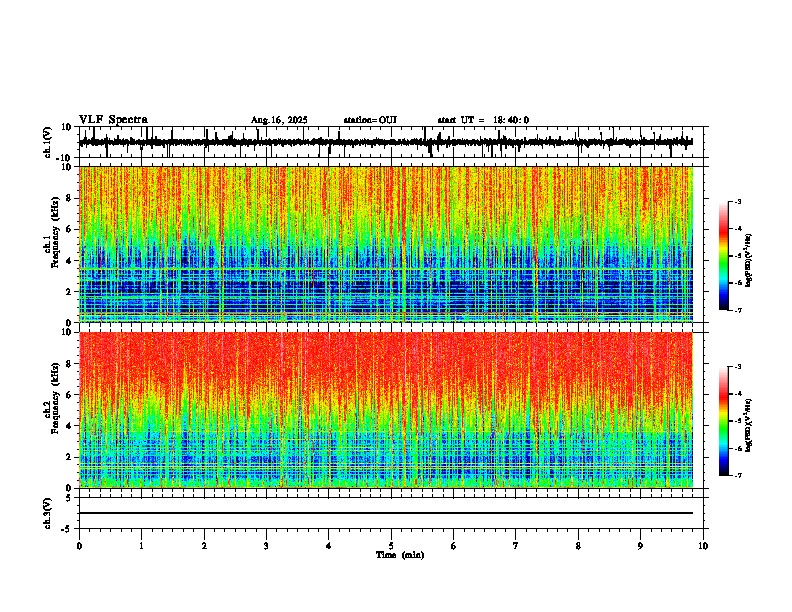
Task: Click time axis tick label "1"
Action: click(141, 546)
